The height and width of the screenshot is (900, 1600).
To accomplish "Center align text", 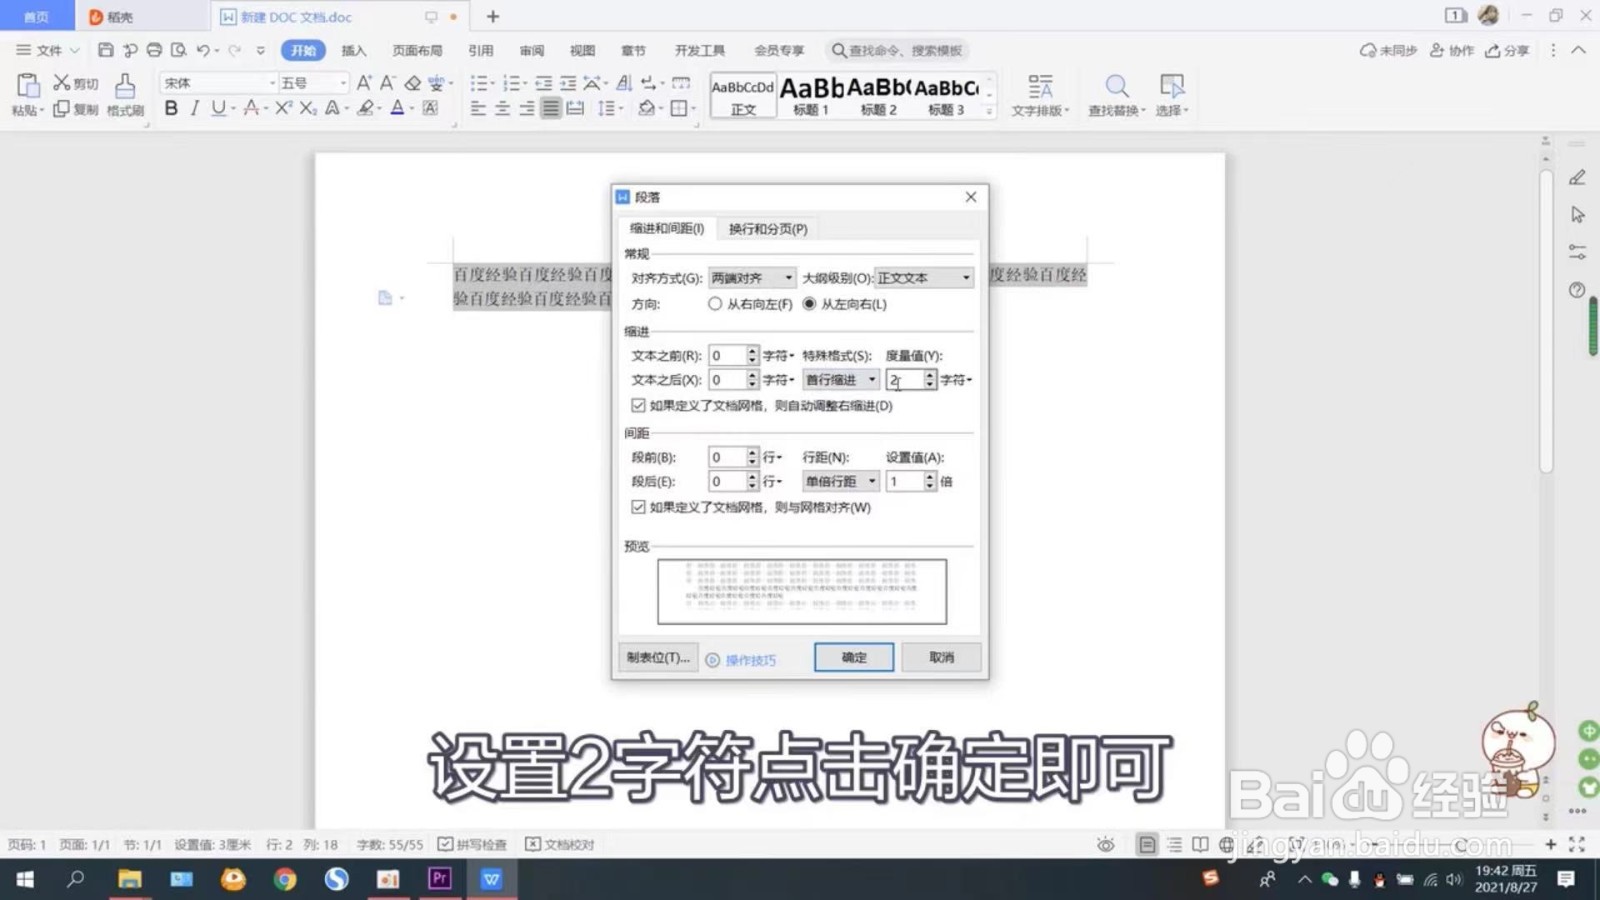I will click(x=502, y=108).
